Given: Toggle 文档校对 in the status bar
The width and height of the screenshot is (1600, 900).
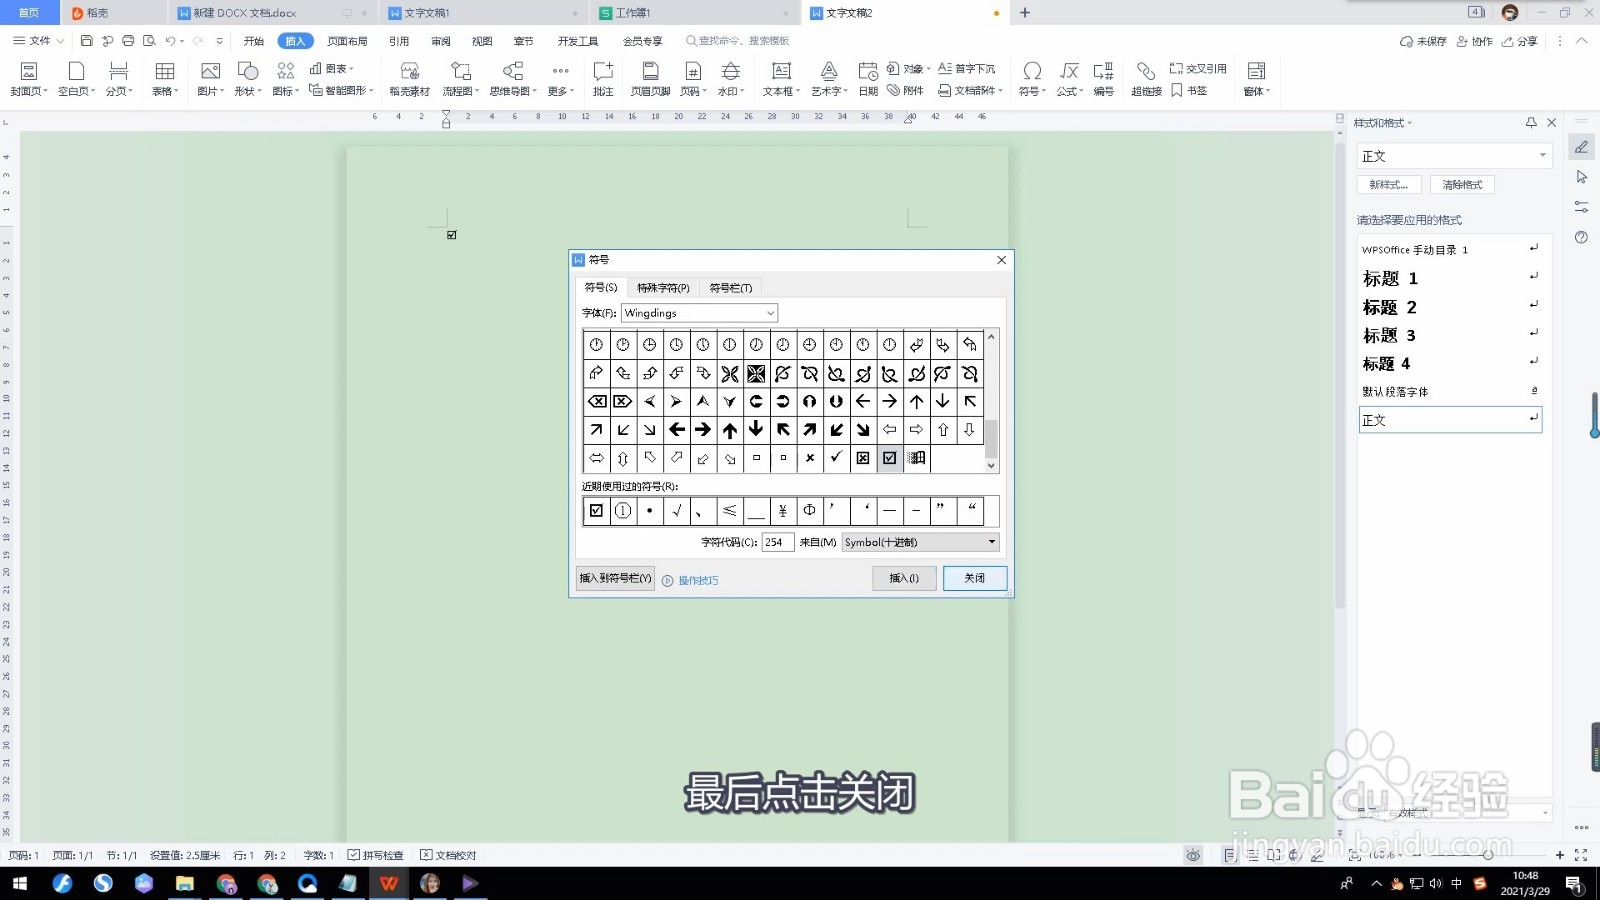Looking at the screenshot, I should (450, 855).
